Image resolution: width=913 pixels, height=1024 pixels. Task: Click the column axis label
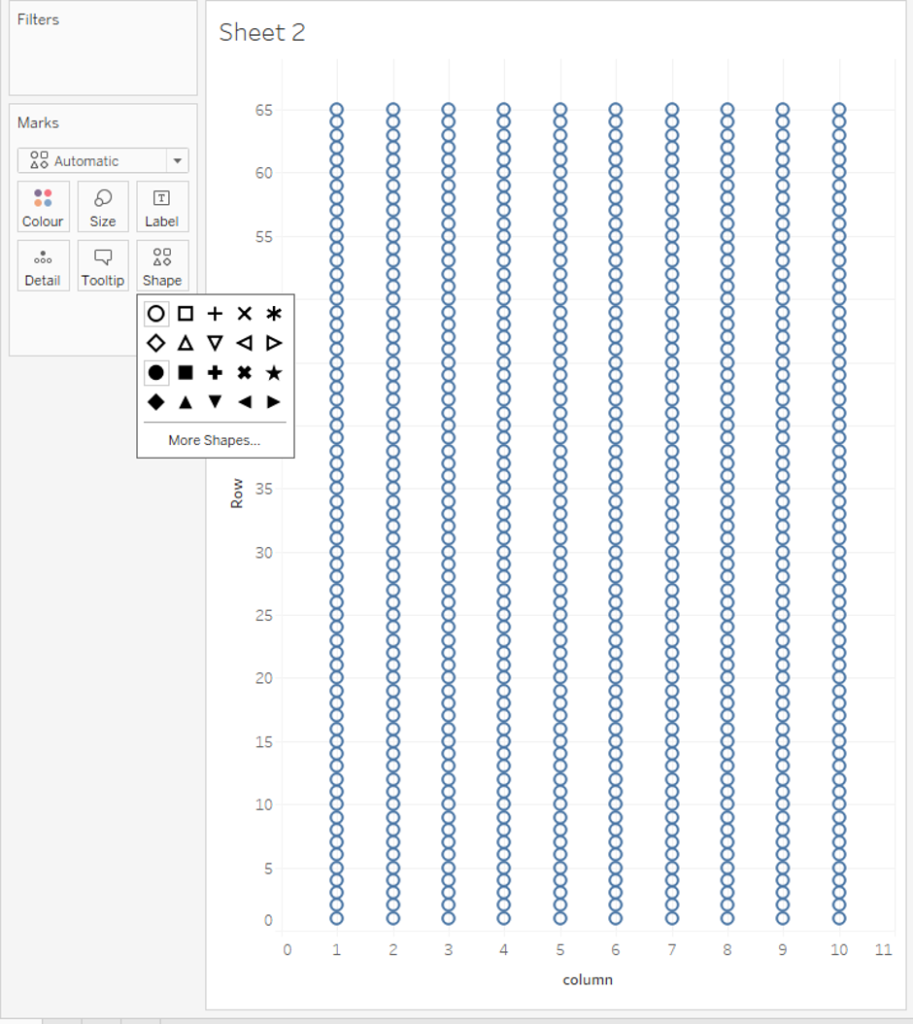click(587, 980)
